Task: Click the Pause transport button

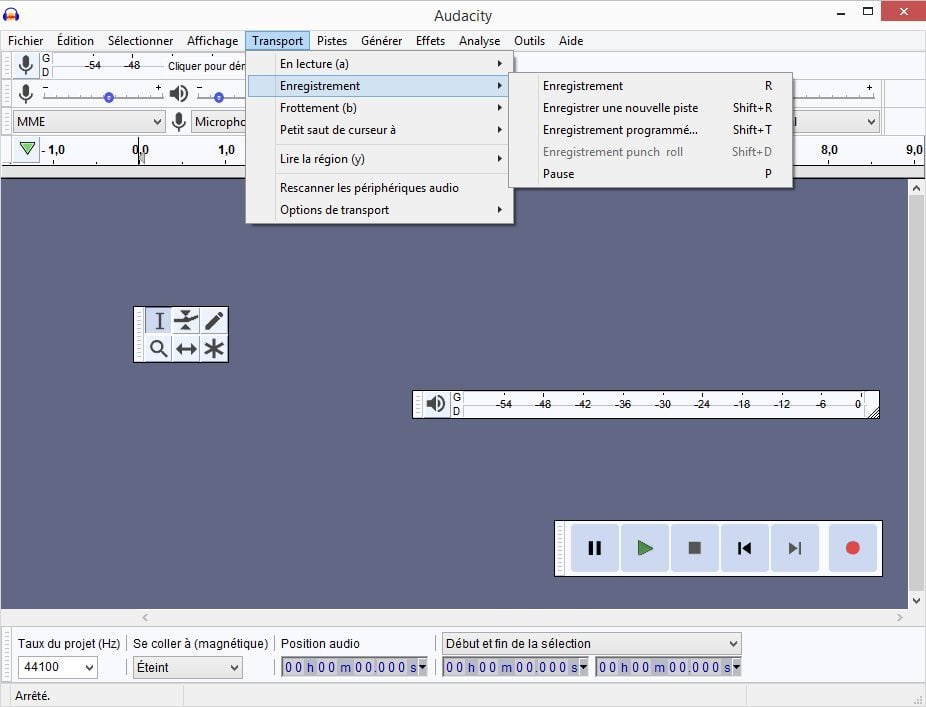Action: pos(595,548)
